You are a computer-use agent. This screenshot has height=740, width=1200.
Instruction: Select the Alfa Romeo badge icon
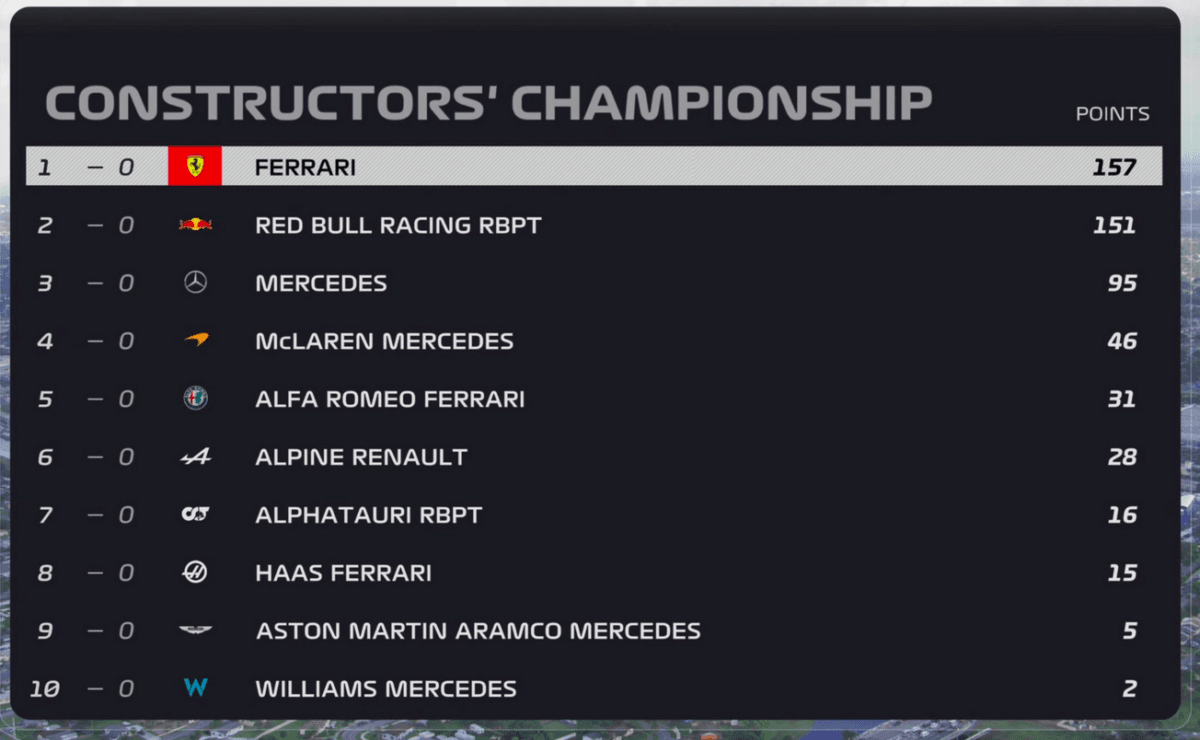pos(195,399)
